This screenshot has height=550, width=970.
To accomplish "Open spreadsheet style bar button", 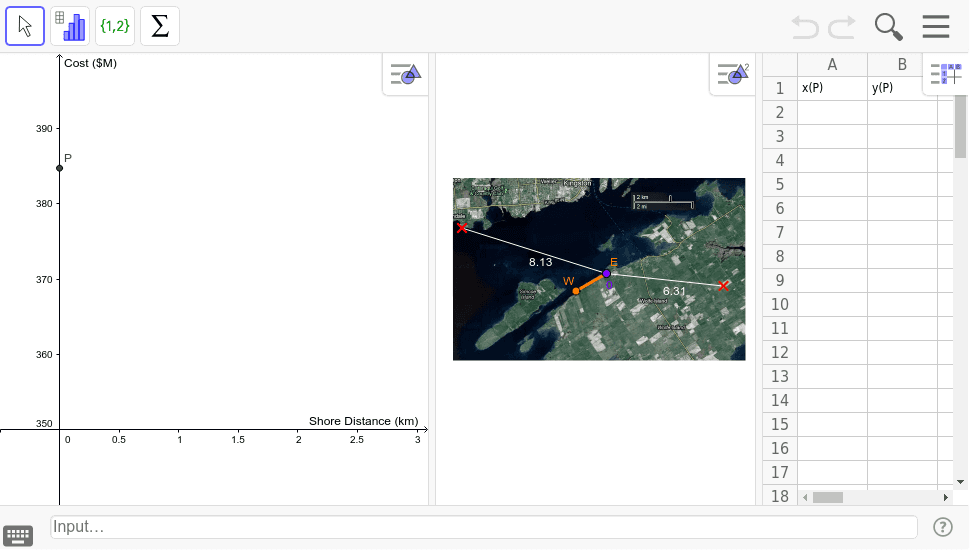I will (946, 74).
